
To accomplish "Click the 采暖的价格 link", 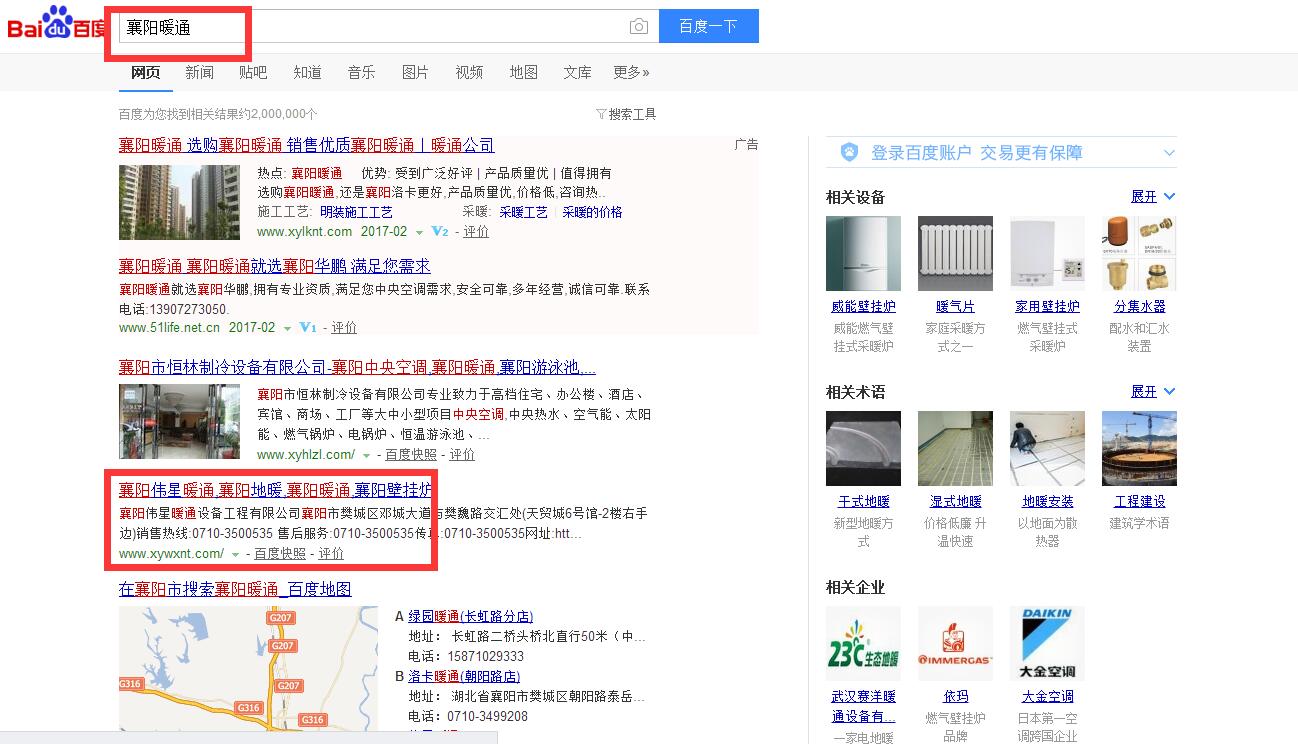I will click(x=592, y=212).
